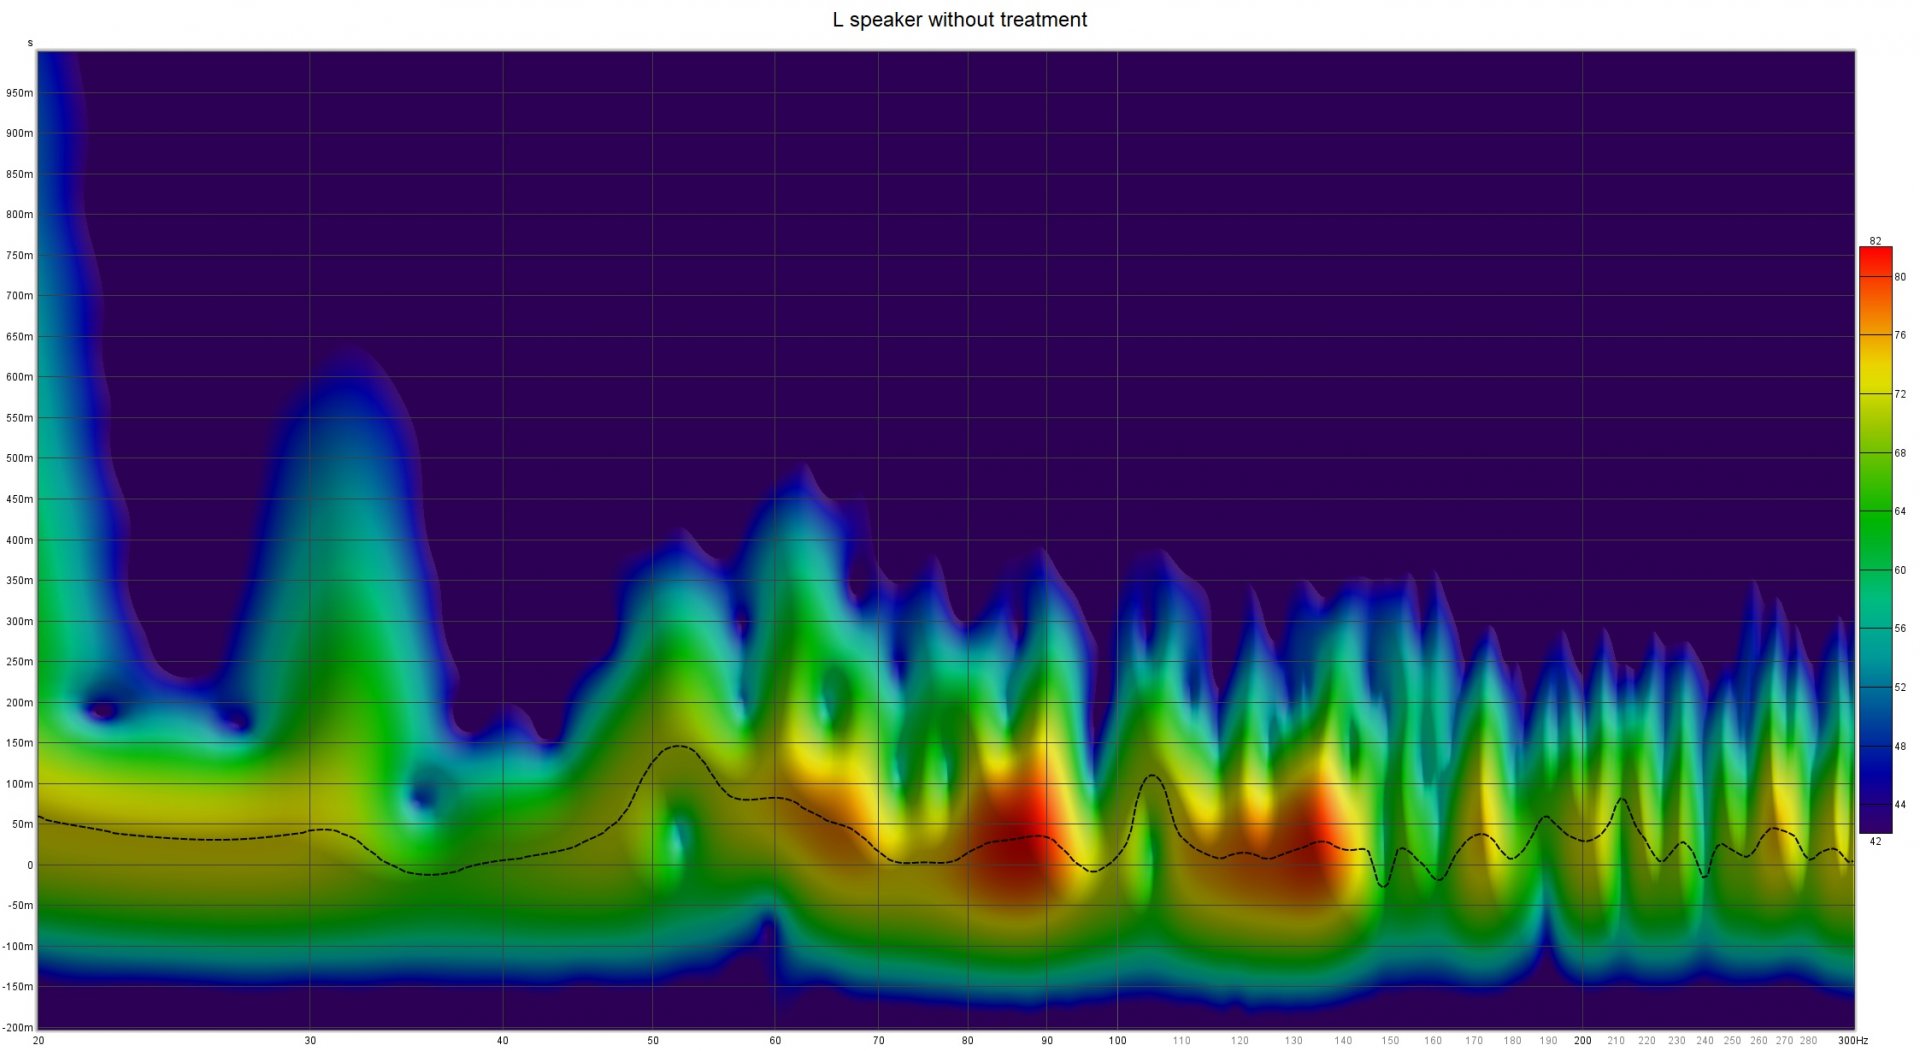Click the 400m time axis label
Viewport: 1920px width, 1051px height.
click(19, 541)
